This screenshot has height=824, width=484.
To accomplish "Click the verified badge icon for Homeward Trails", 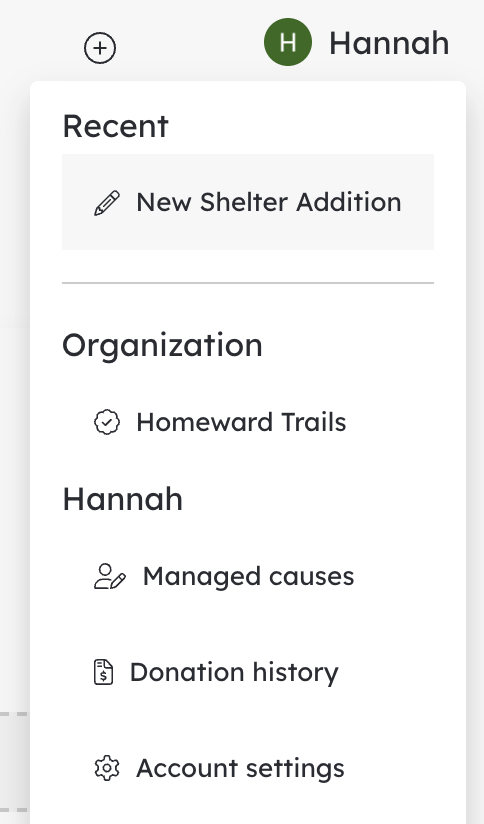I will pyautogui.click(x=107, y=423).
